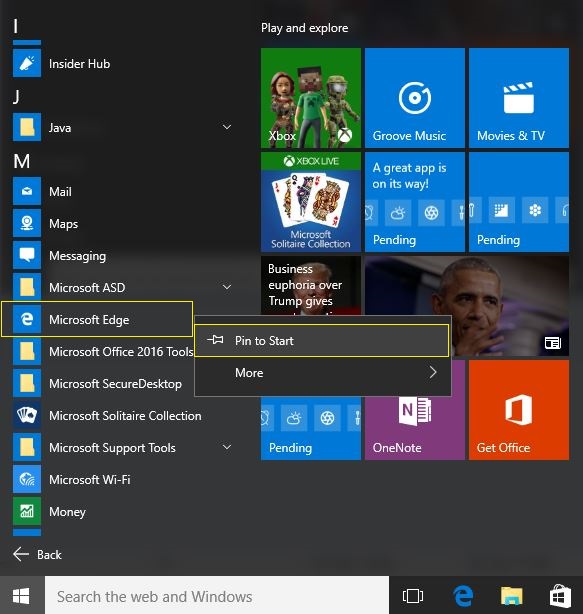This screenshot has height=614, width=583.
Task: Open the Pending tile below Movies & TV
Action: (519, 202)
